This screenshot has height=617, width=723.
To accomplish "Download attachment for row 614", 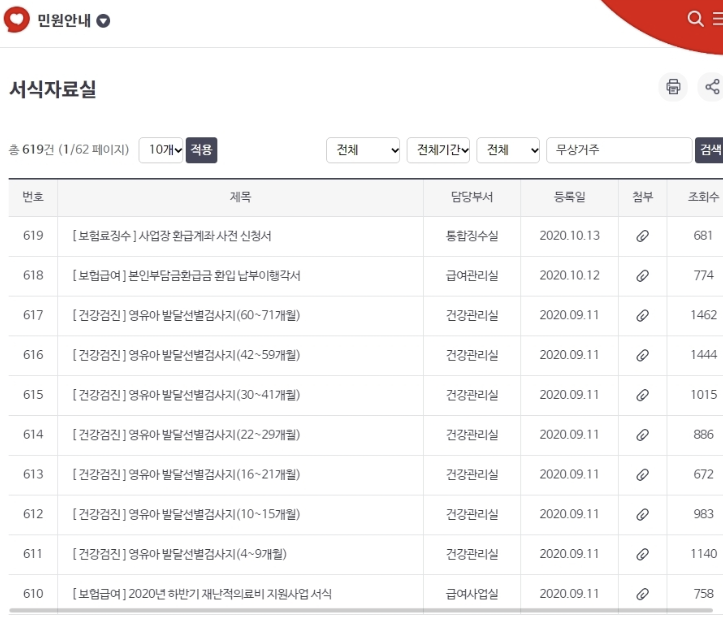I will coord(642,435).
